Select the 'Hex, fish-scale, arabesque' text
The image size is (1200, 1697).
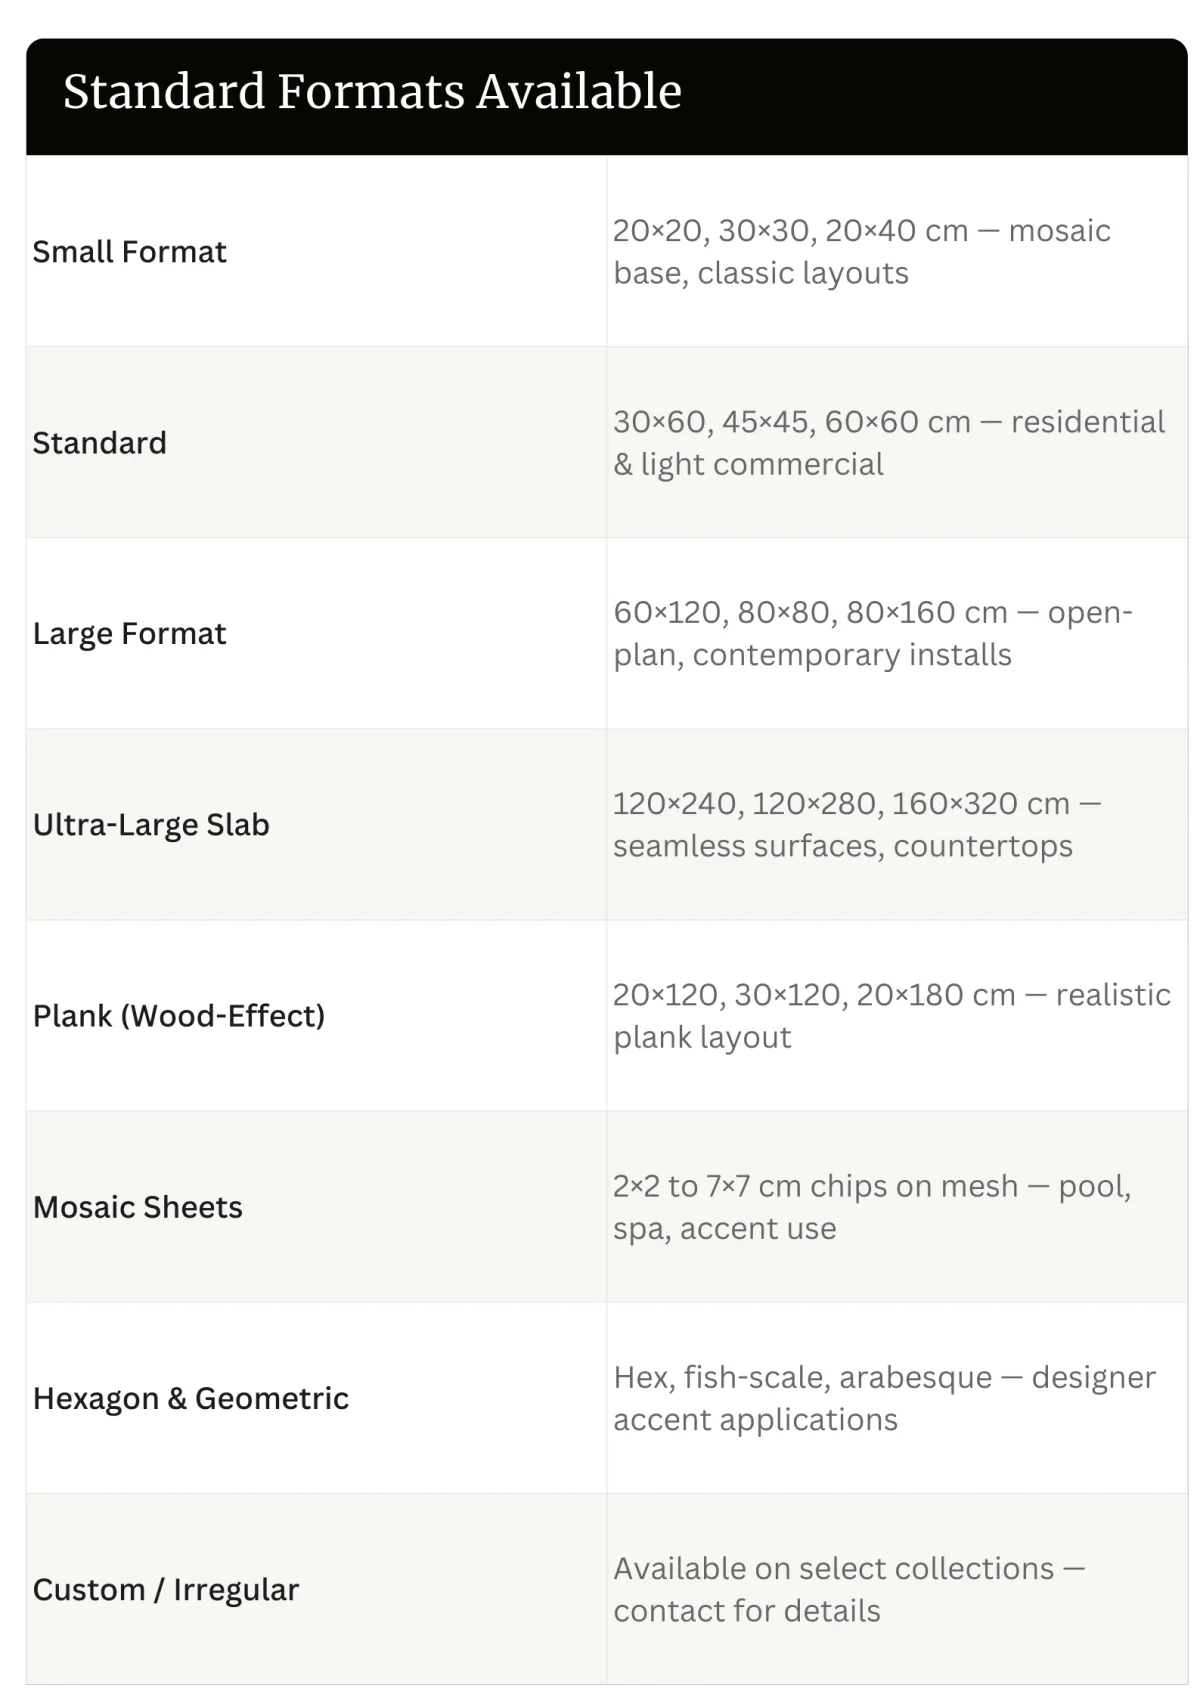point(802,1377)
